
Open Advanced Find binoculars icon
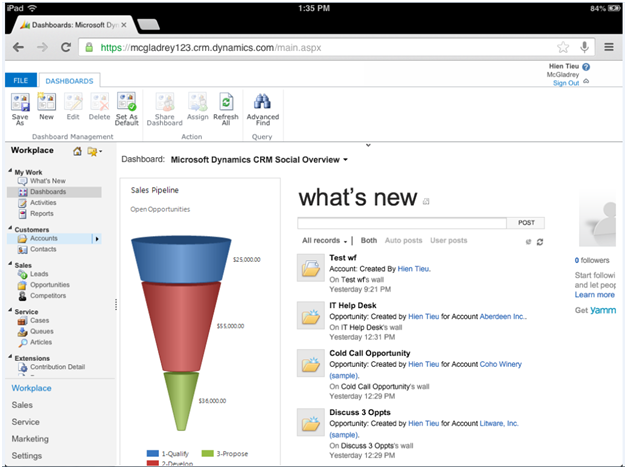point(262,102)
